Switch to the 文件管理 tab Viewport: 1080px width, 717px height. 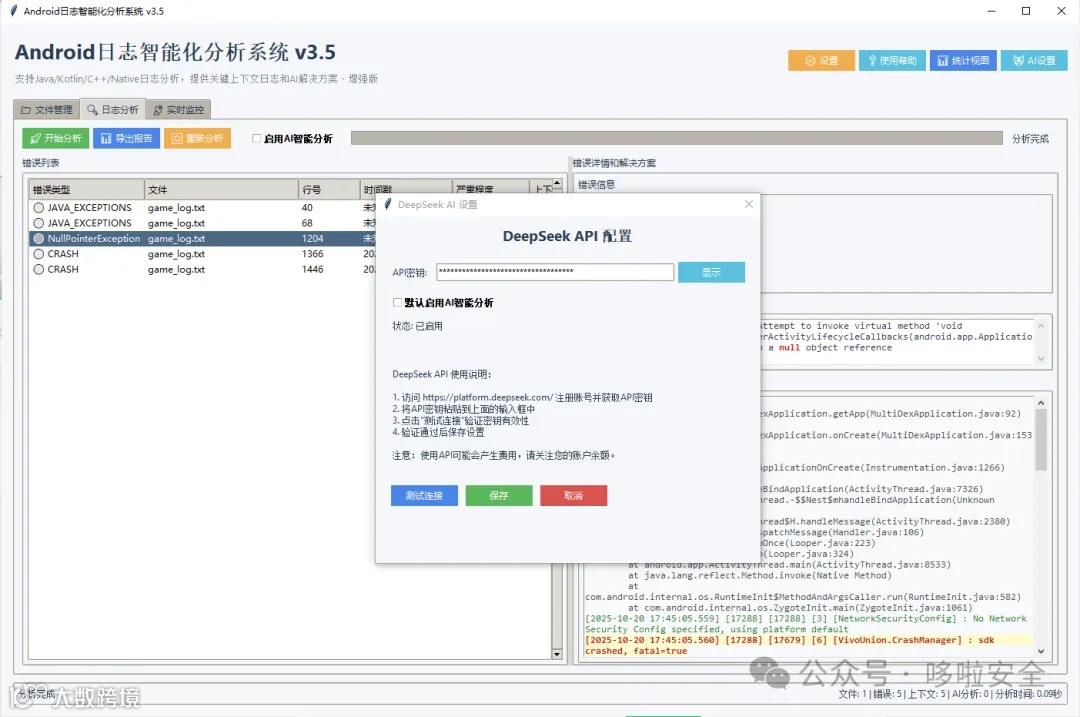point(46,110)
